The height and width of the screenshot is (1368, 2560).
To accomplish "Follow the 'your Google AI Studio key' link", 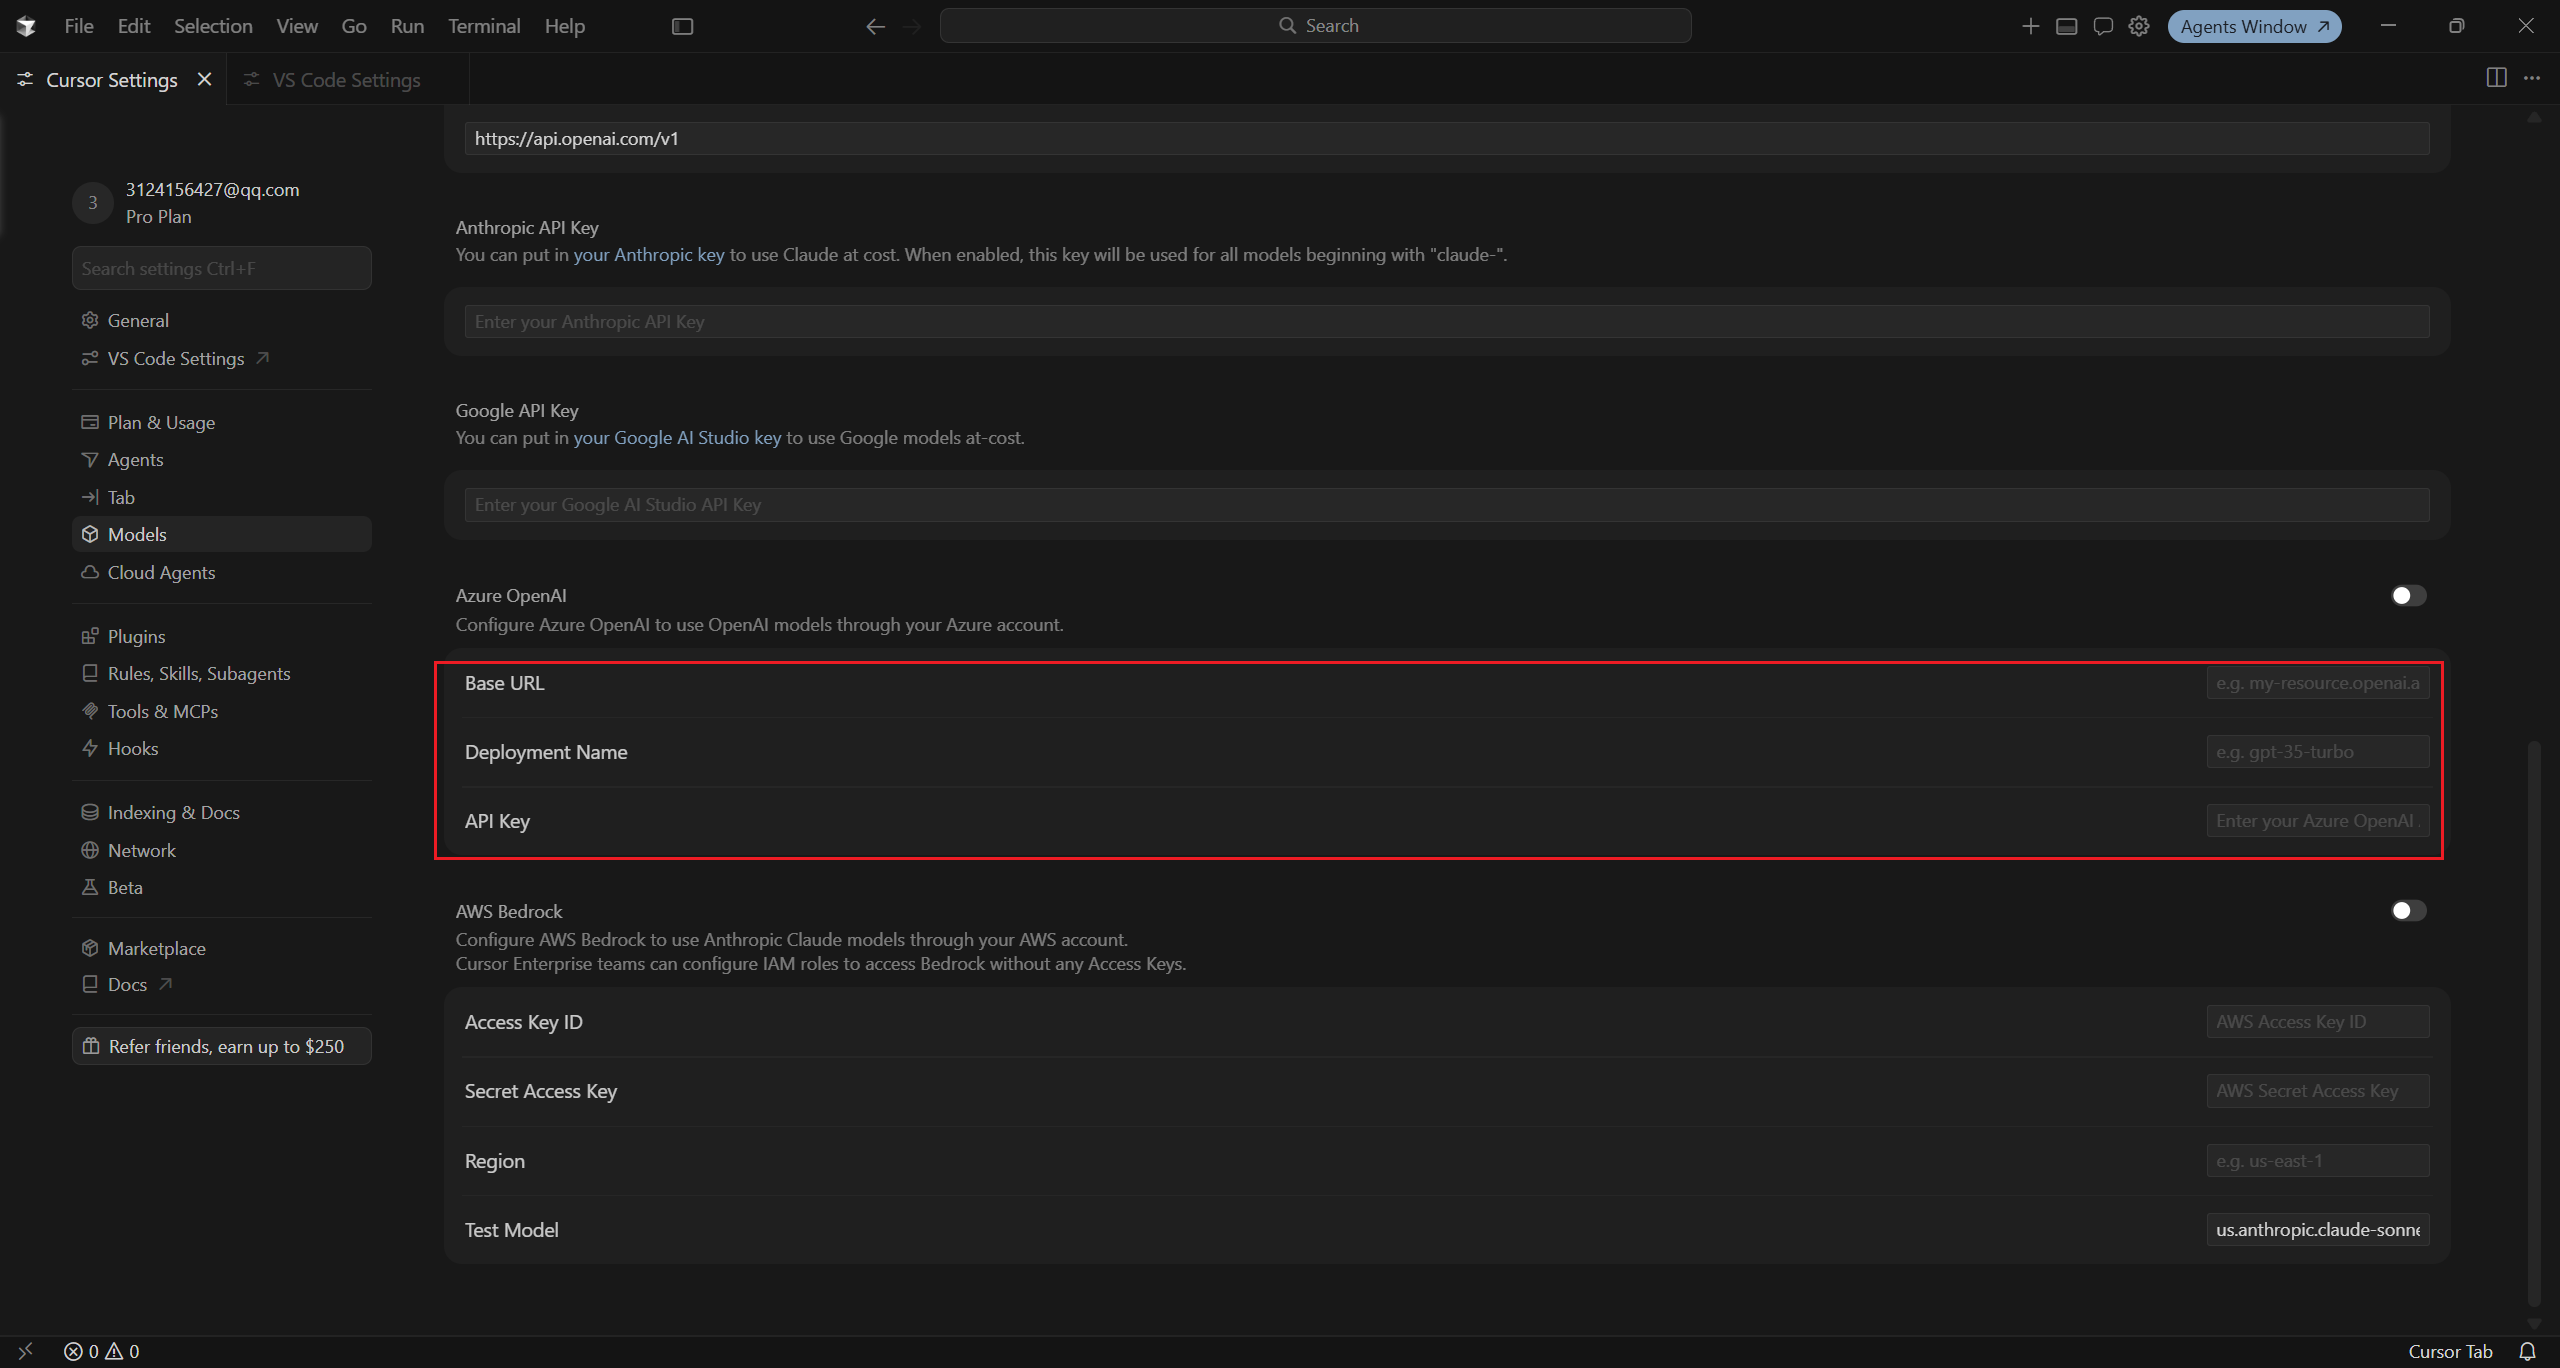I will pos(677,438).
